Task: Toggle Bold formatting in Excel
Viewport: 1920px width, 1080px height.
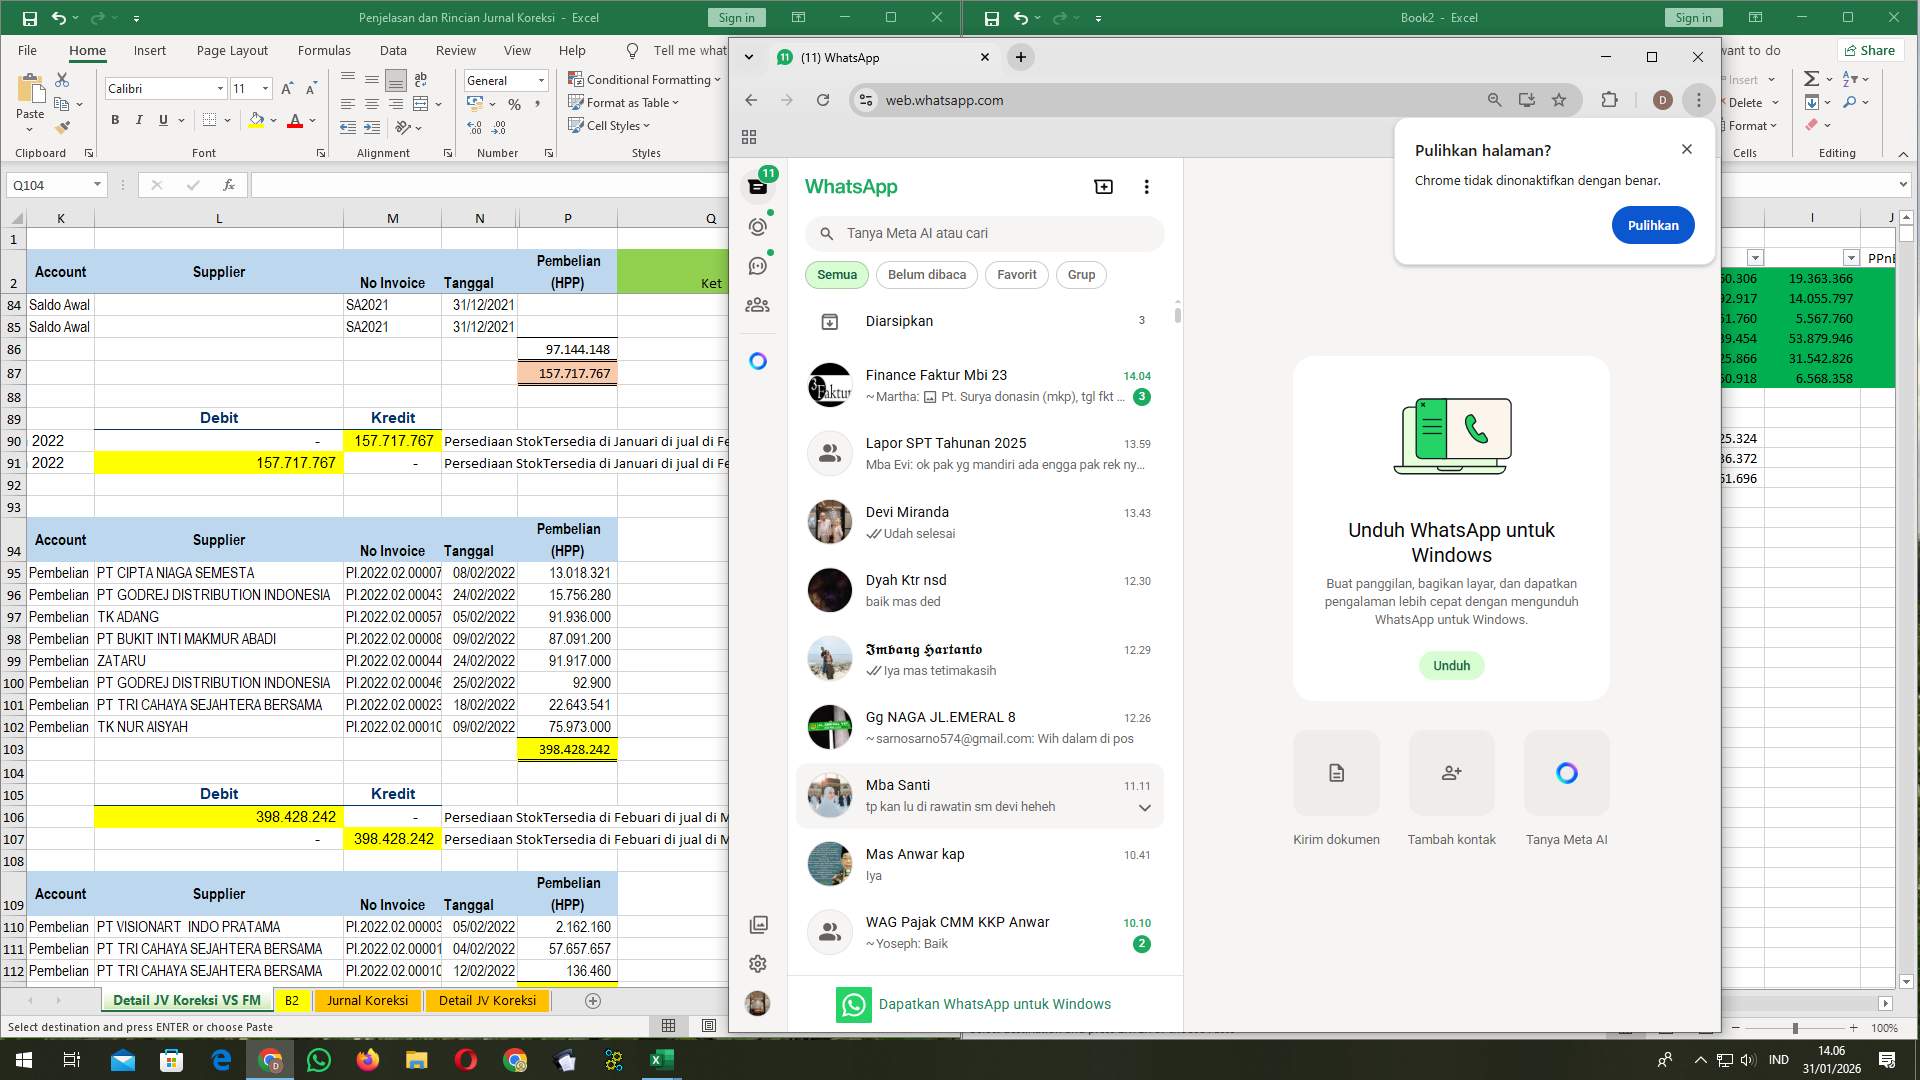Action: click(x=115, y=120)
